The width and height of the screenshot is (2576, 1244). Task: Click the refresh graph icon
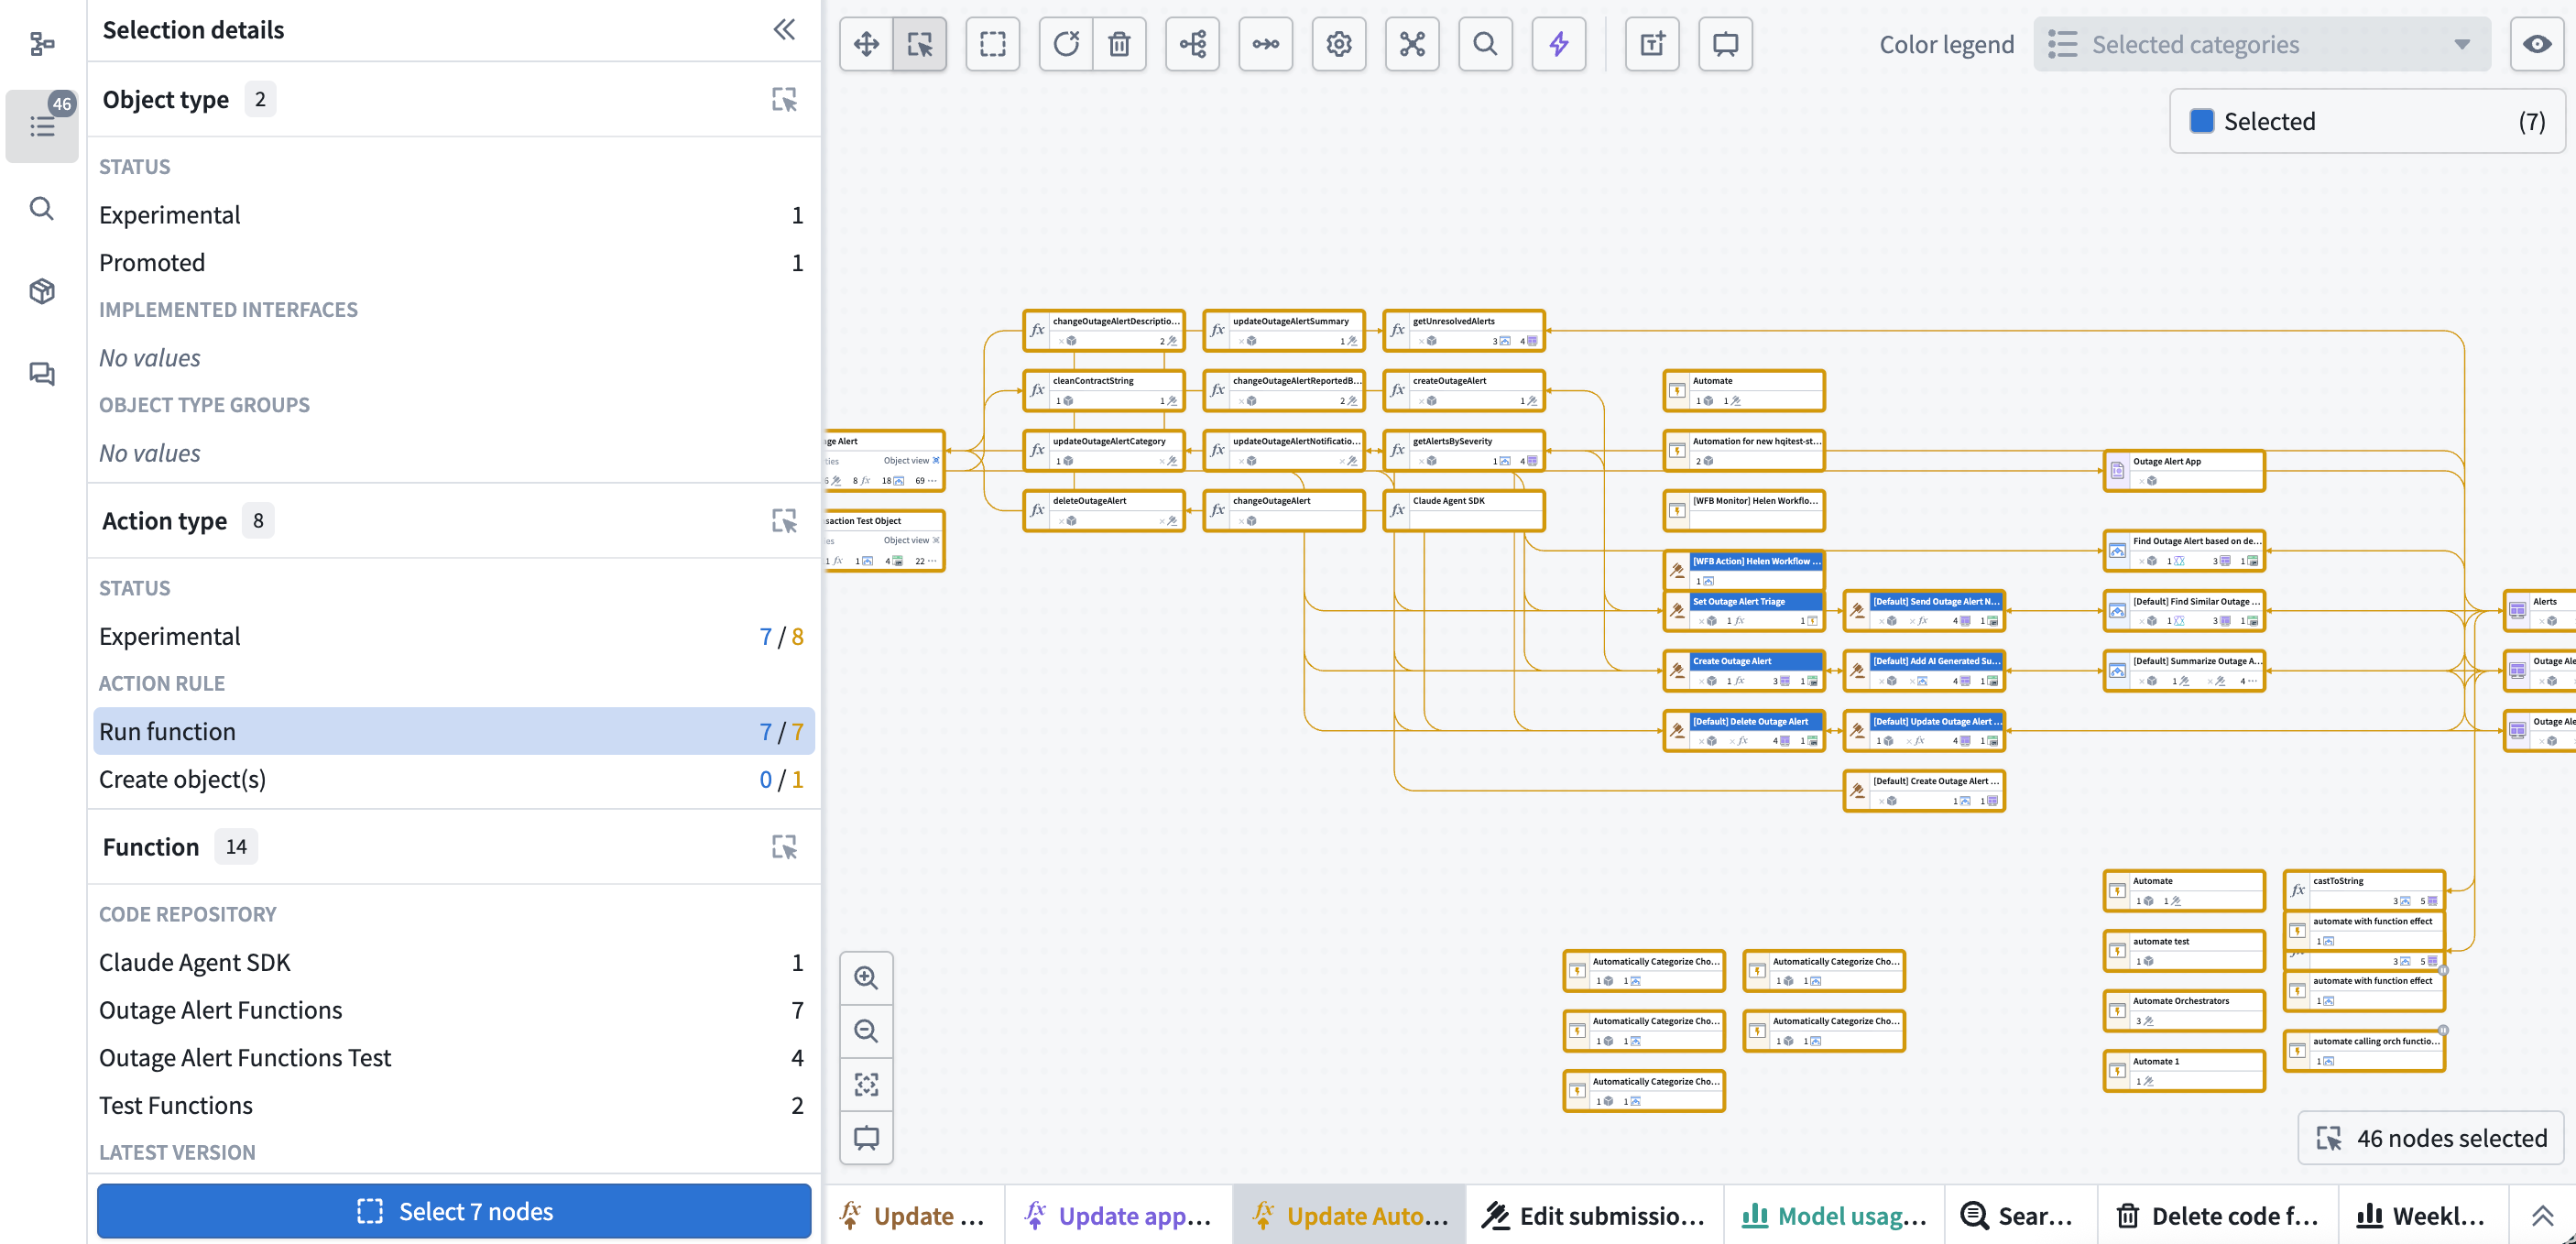click(x=1066, y=44)
